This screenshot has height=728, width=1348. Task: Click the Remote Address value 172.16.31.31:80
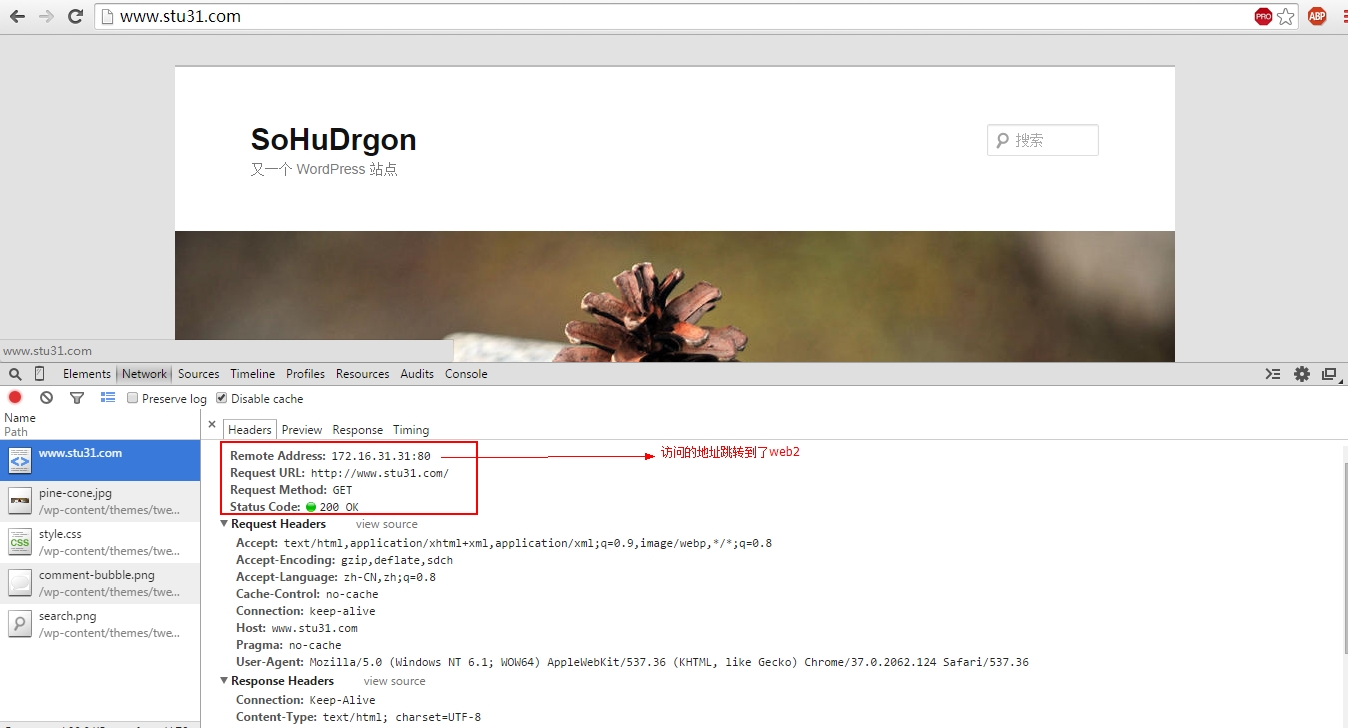pyautogui.click(x=381, y=456)
